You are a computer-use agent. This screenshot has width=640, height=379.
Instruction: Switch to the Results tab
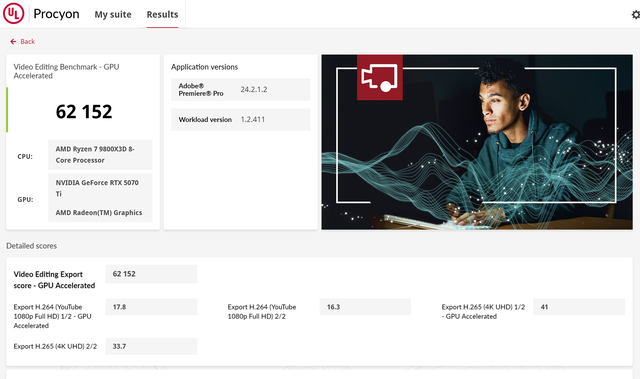[x=162, y=15]
